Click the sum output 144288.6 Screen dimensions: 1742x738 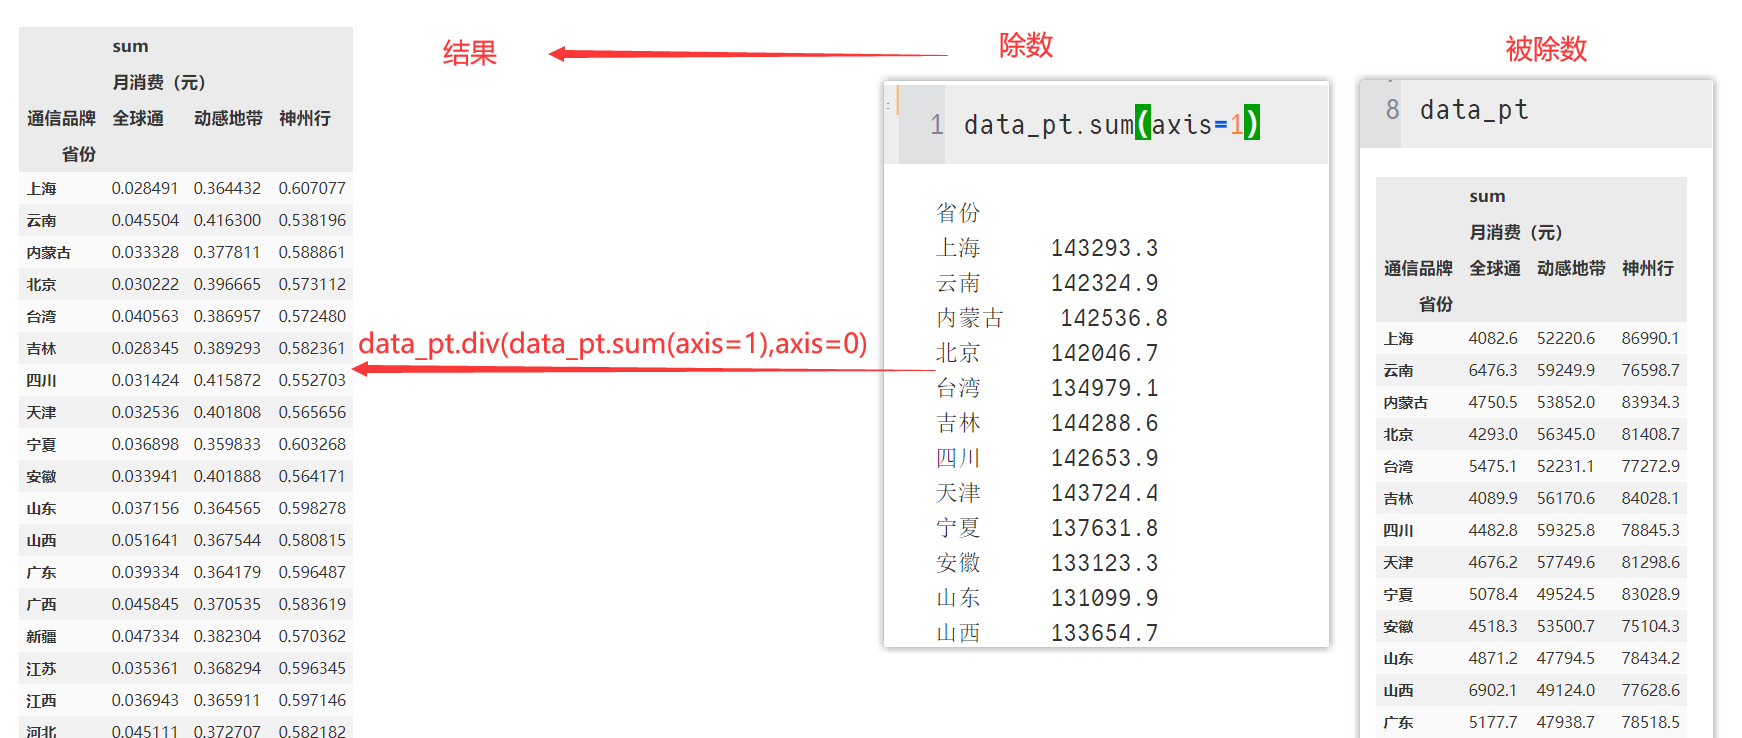point(1104,423)
